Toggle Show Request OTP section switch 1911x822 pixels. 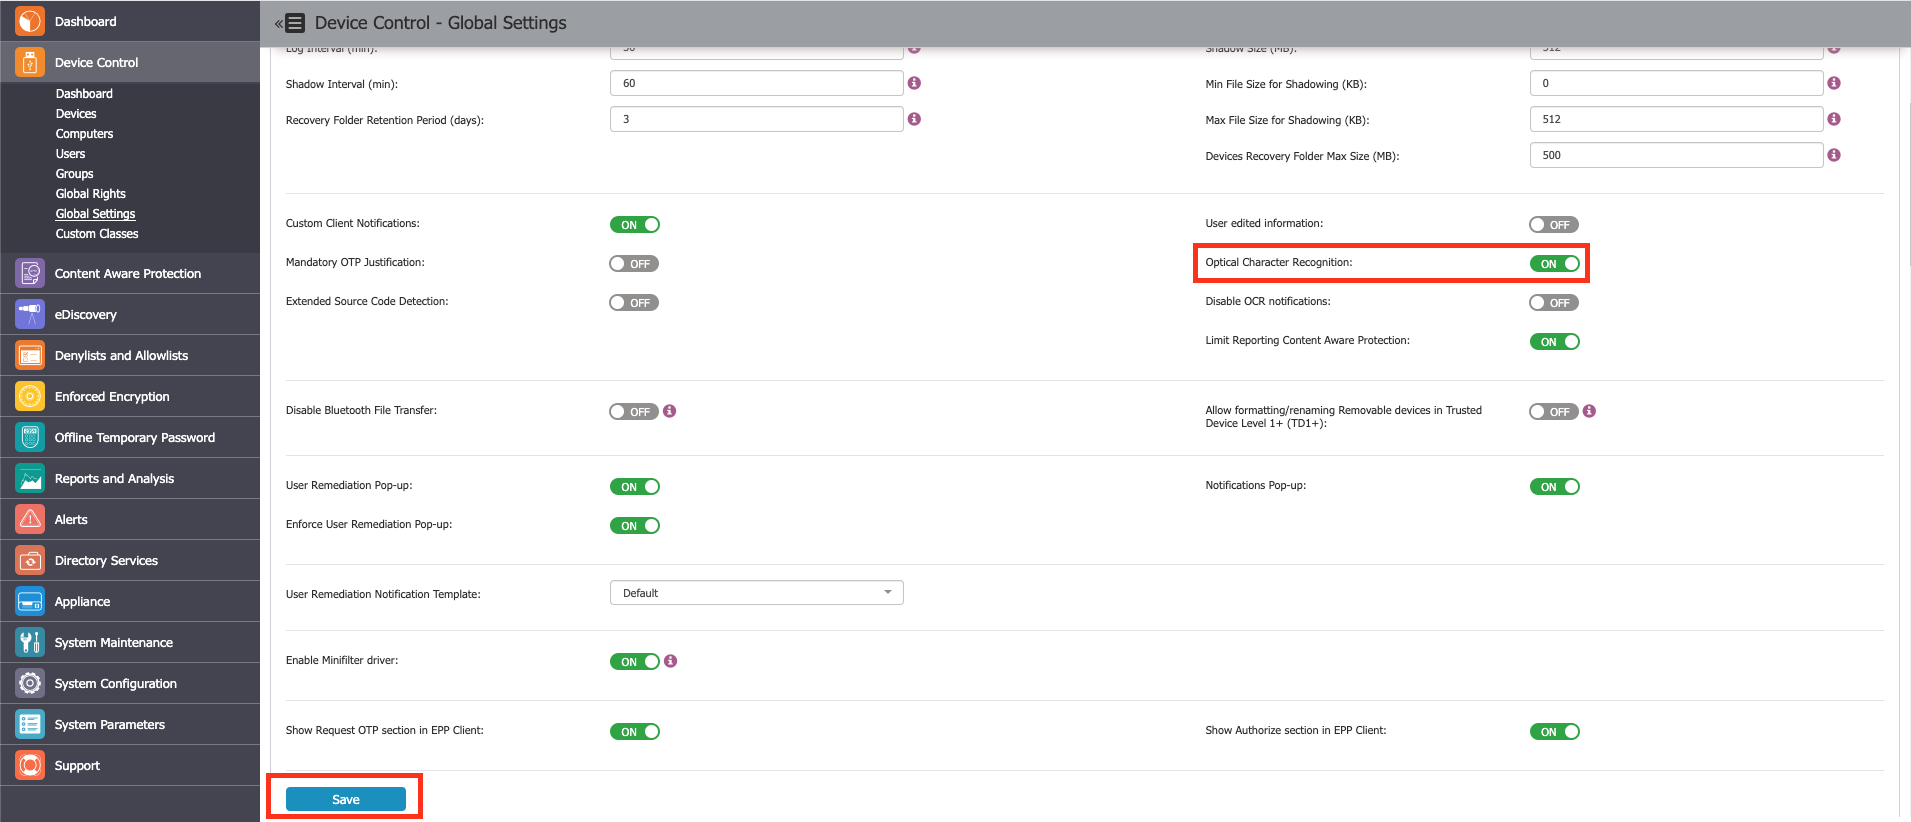(635, 732)
